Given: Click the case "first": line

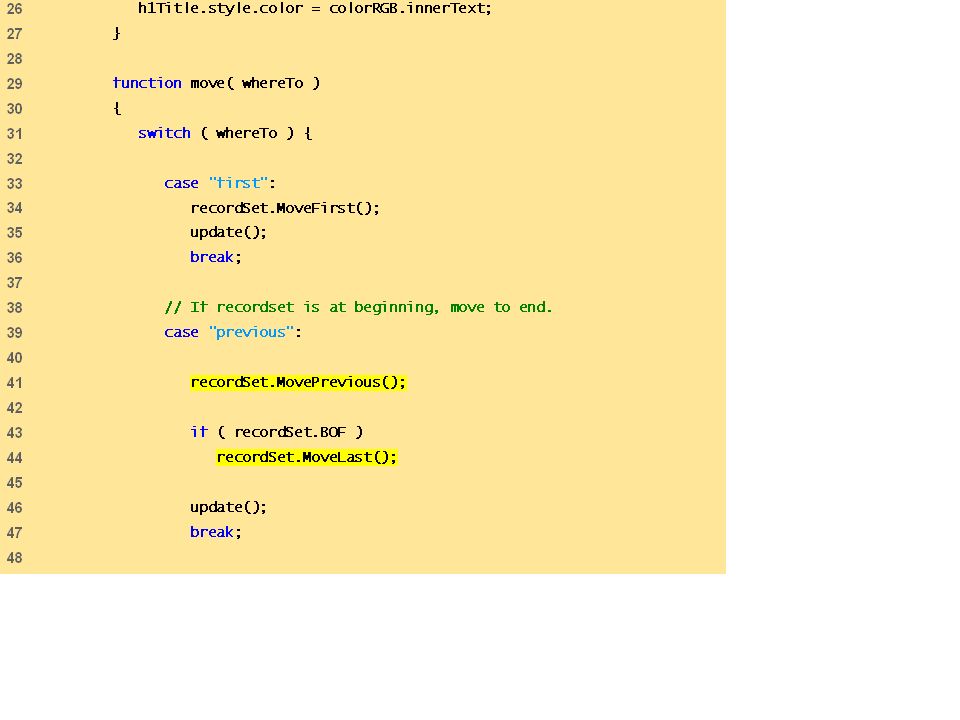Looking at the screenshot, I should click(220, 183).
